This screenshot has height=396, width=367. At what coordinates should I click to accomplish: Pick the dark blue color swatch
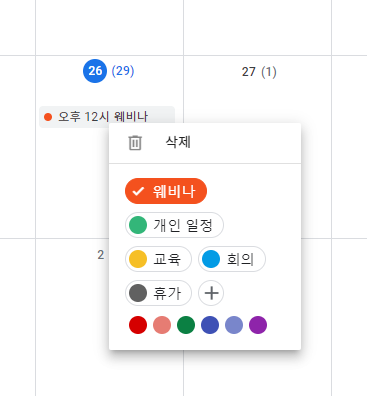(210, 325)
